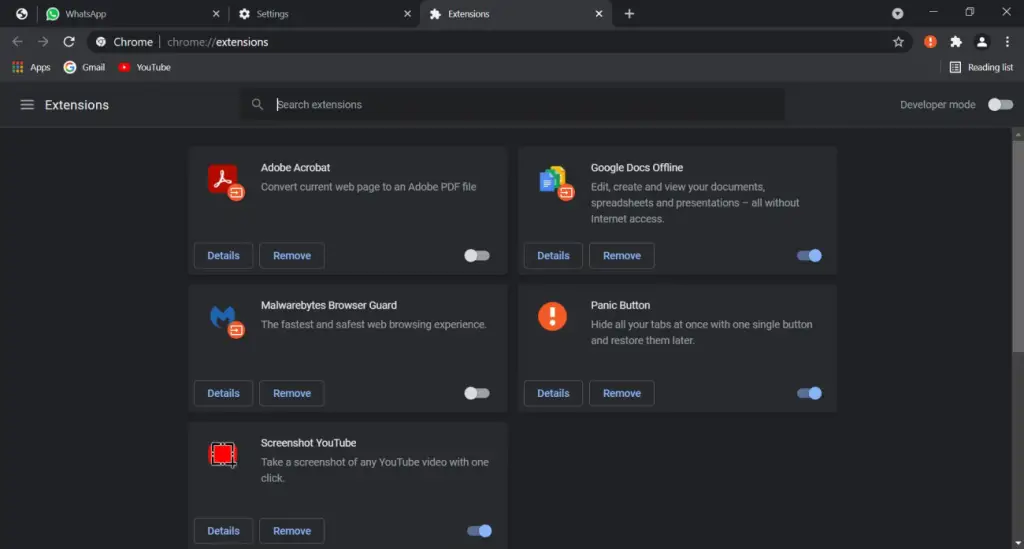The width and height of the screenshot is (1024, 549).
Task: Click the globe icon left of the WhatsApp tab
Action: (22, 14)
